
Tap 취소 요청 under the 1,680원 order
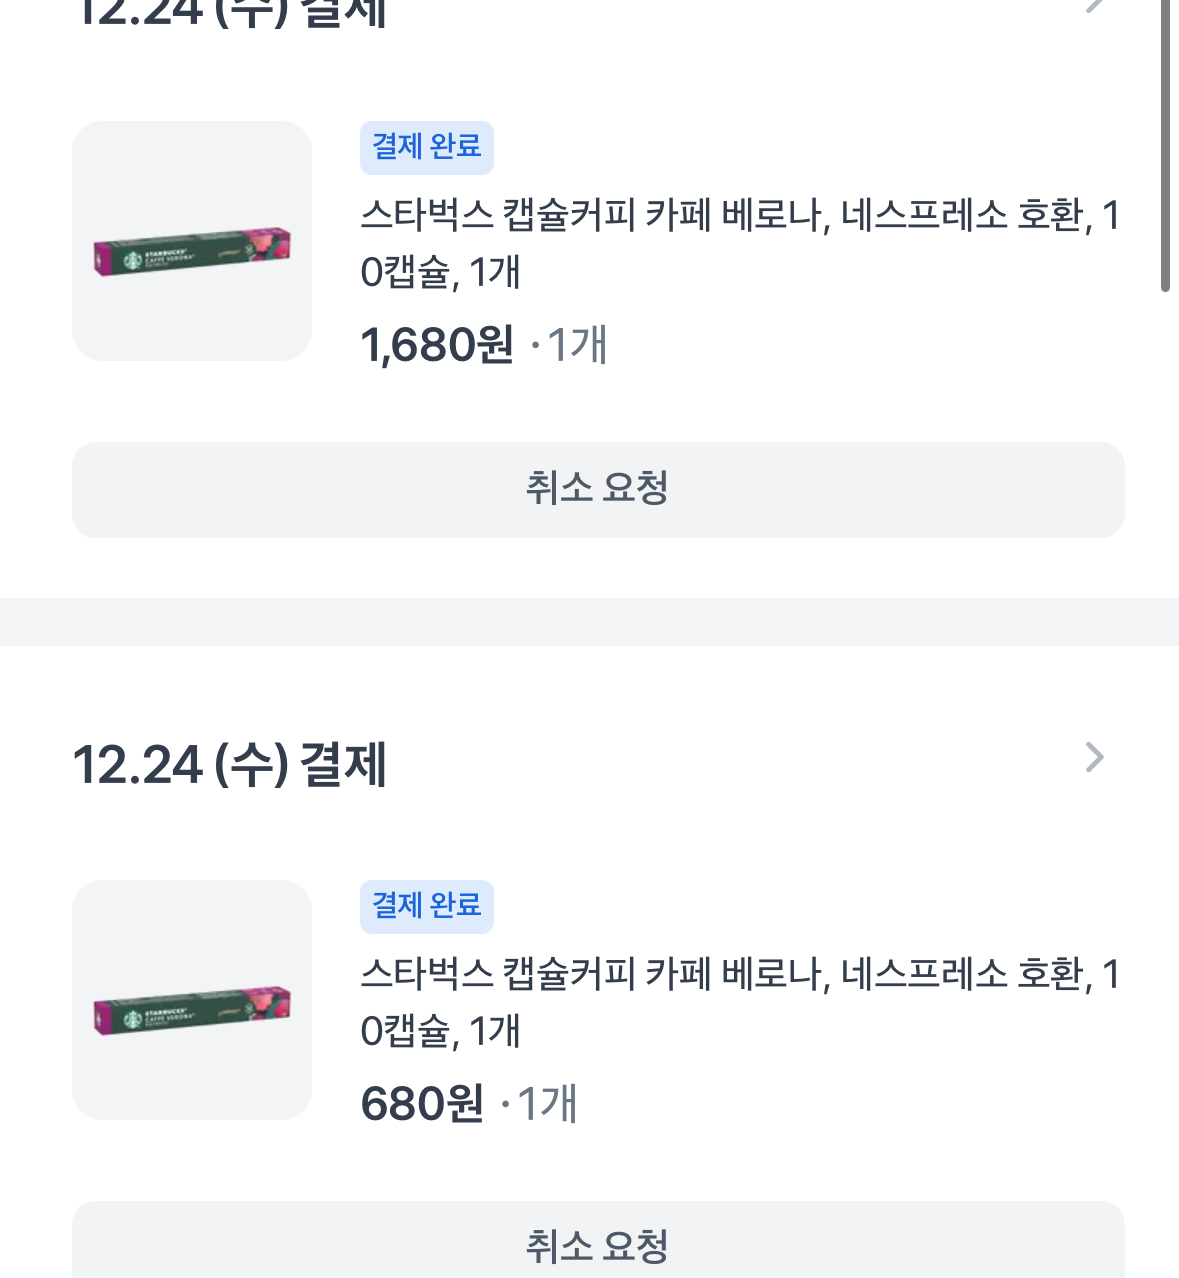(x=598, y=490)
